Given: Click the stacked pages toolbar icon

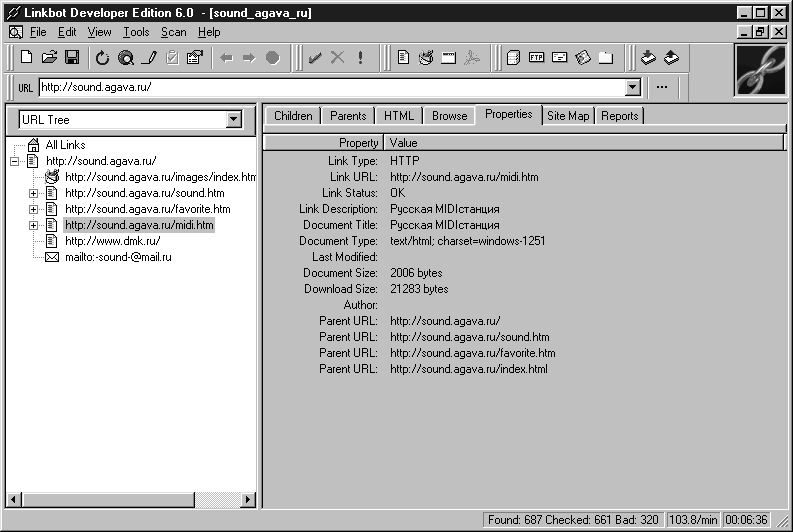Looking at the screenshot, I should 513,58.
